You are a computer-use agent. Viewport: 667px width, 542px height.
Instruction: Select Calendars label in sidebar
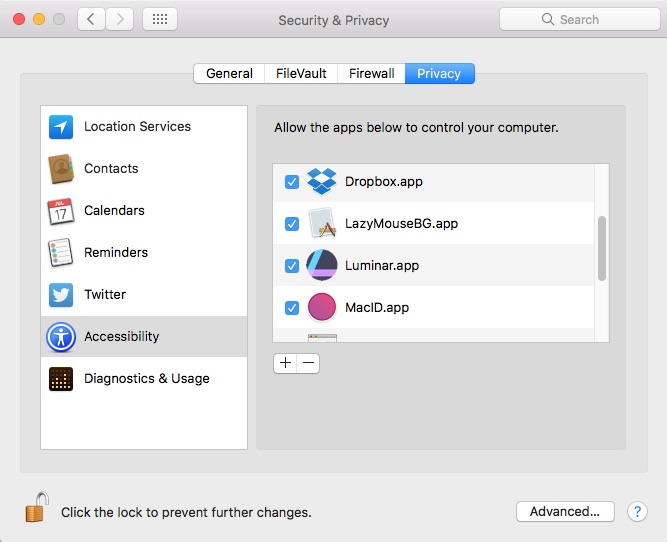point(114,211)
